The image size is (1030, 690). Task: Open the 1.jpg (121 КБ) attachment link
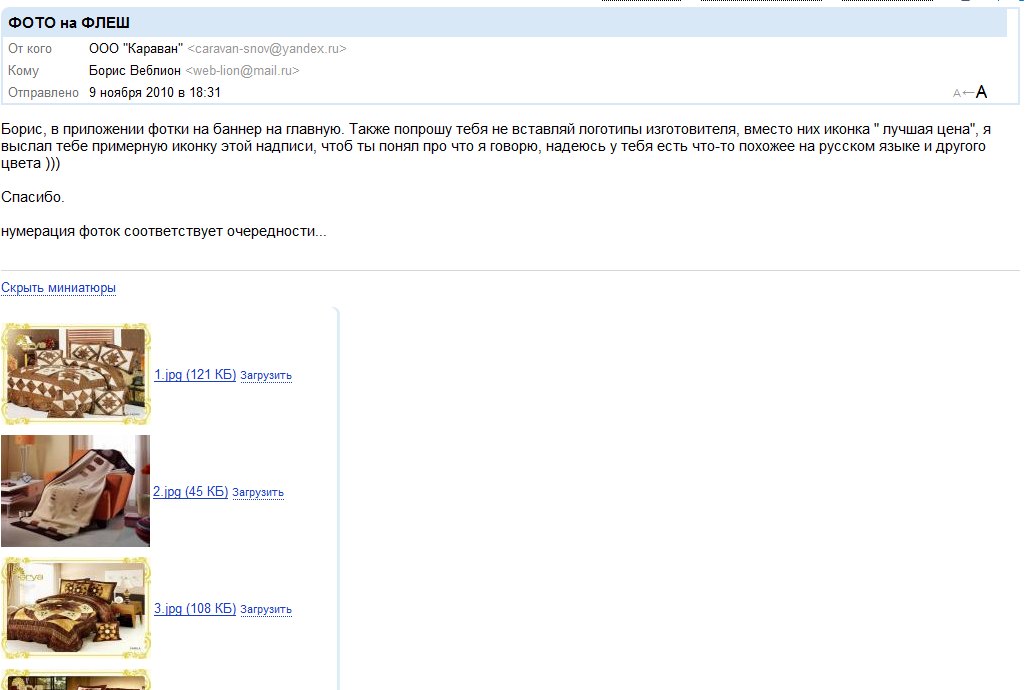click(195, 375)
